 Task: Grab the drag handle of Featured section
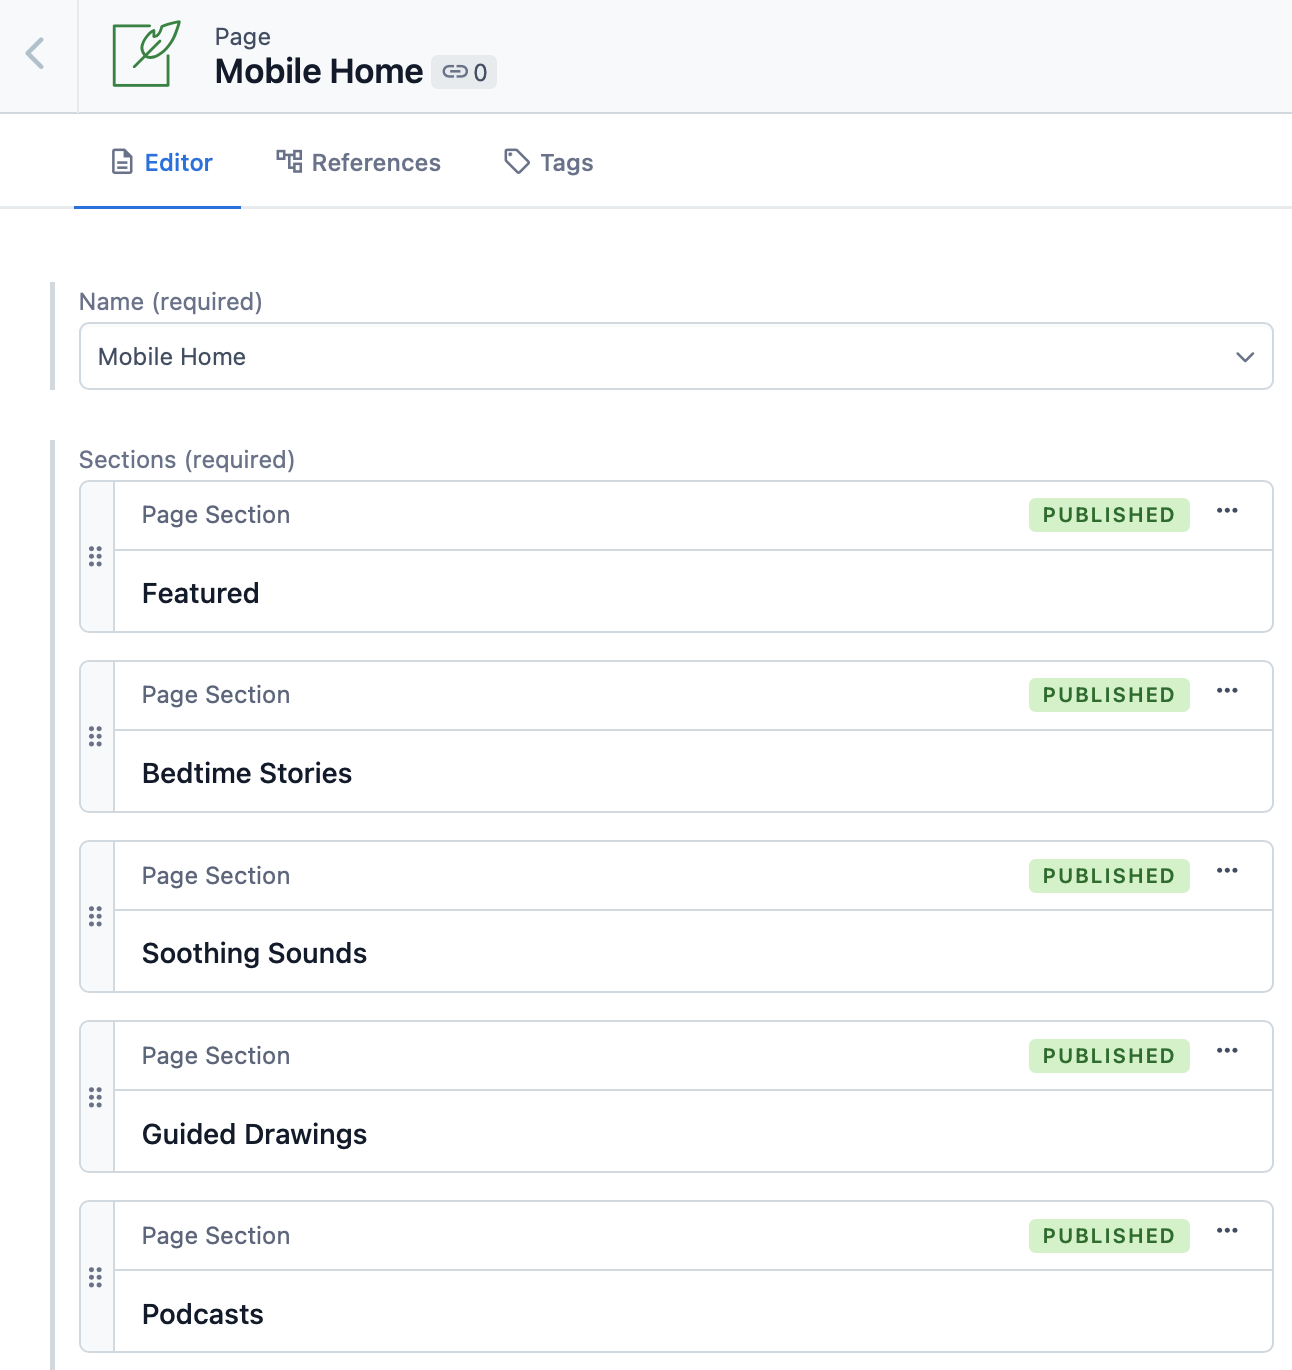pyautogui.click(x=96, y=557)
